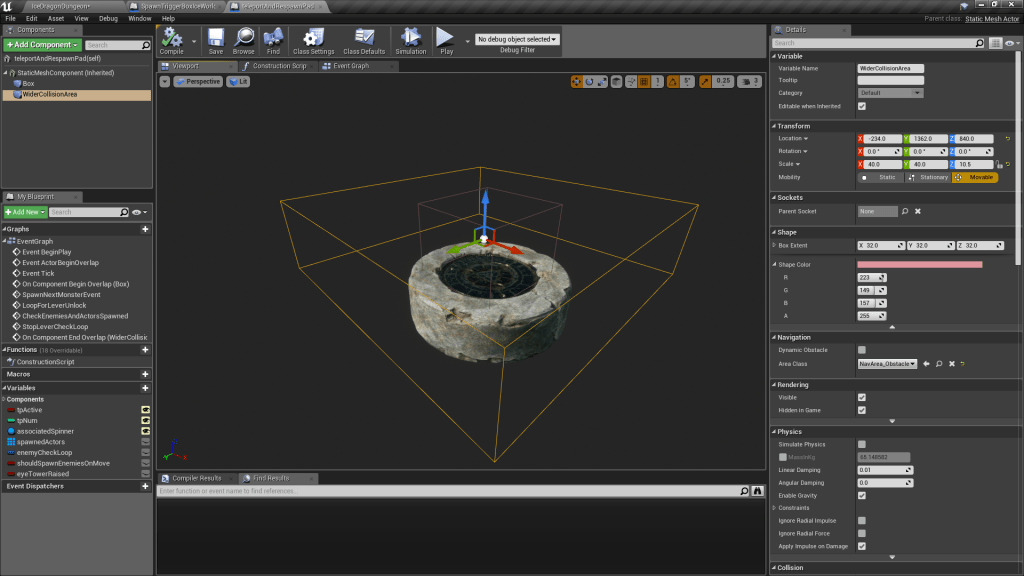Set Mobility to Static
Image resolution: width=1024 pixels, height=576 pixels.
880,177
